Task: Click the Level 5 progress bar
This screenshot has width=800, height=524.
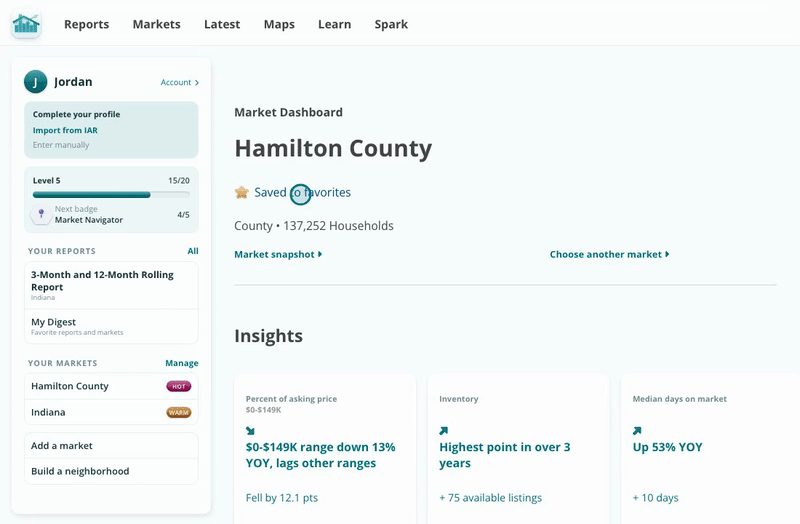Action: click(111, 194)
